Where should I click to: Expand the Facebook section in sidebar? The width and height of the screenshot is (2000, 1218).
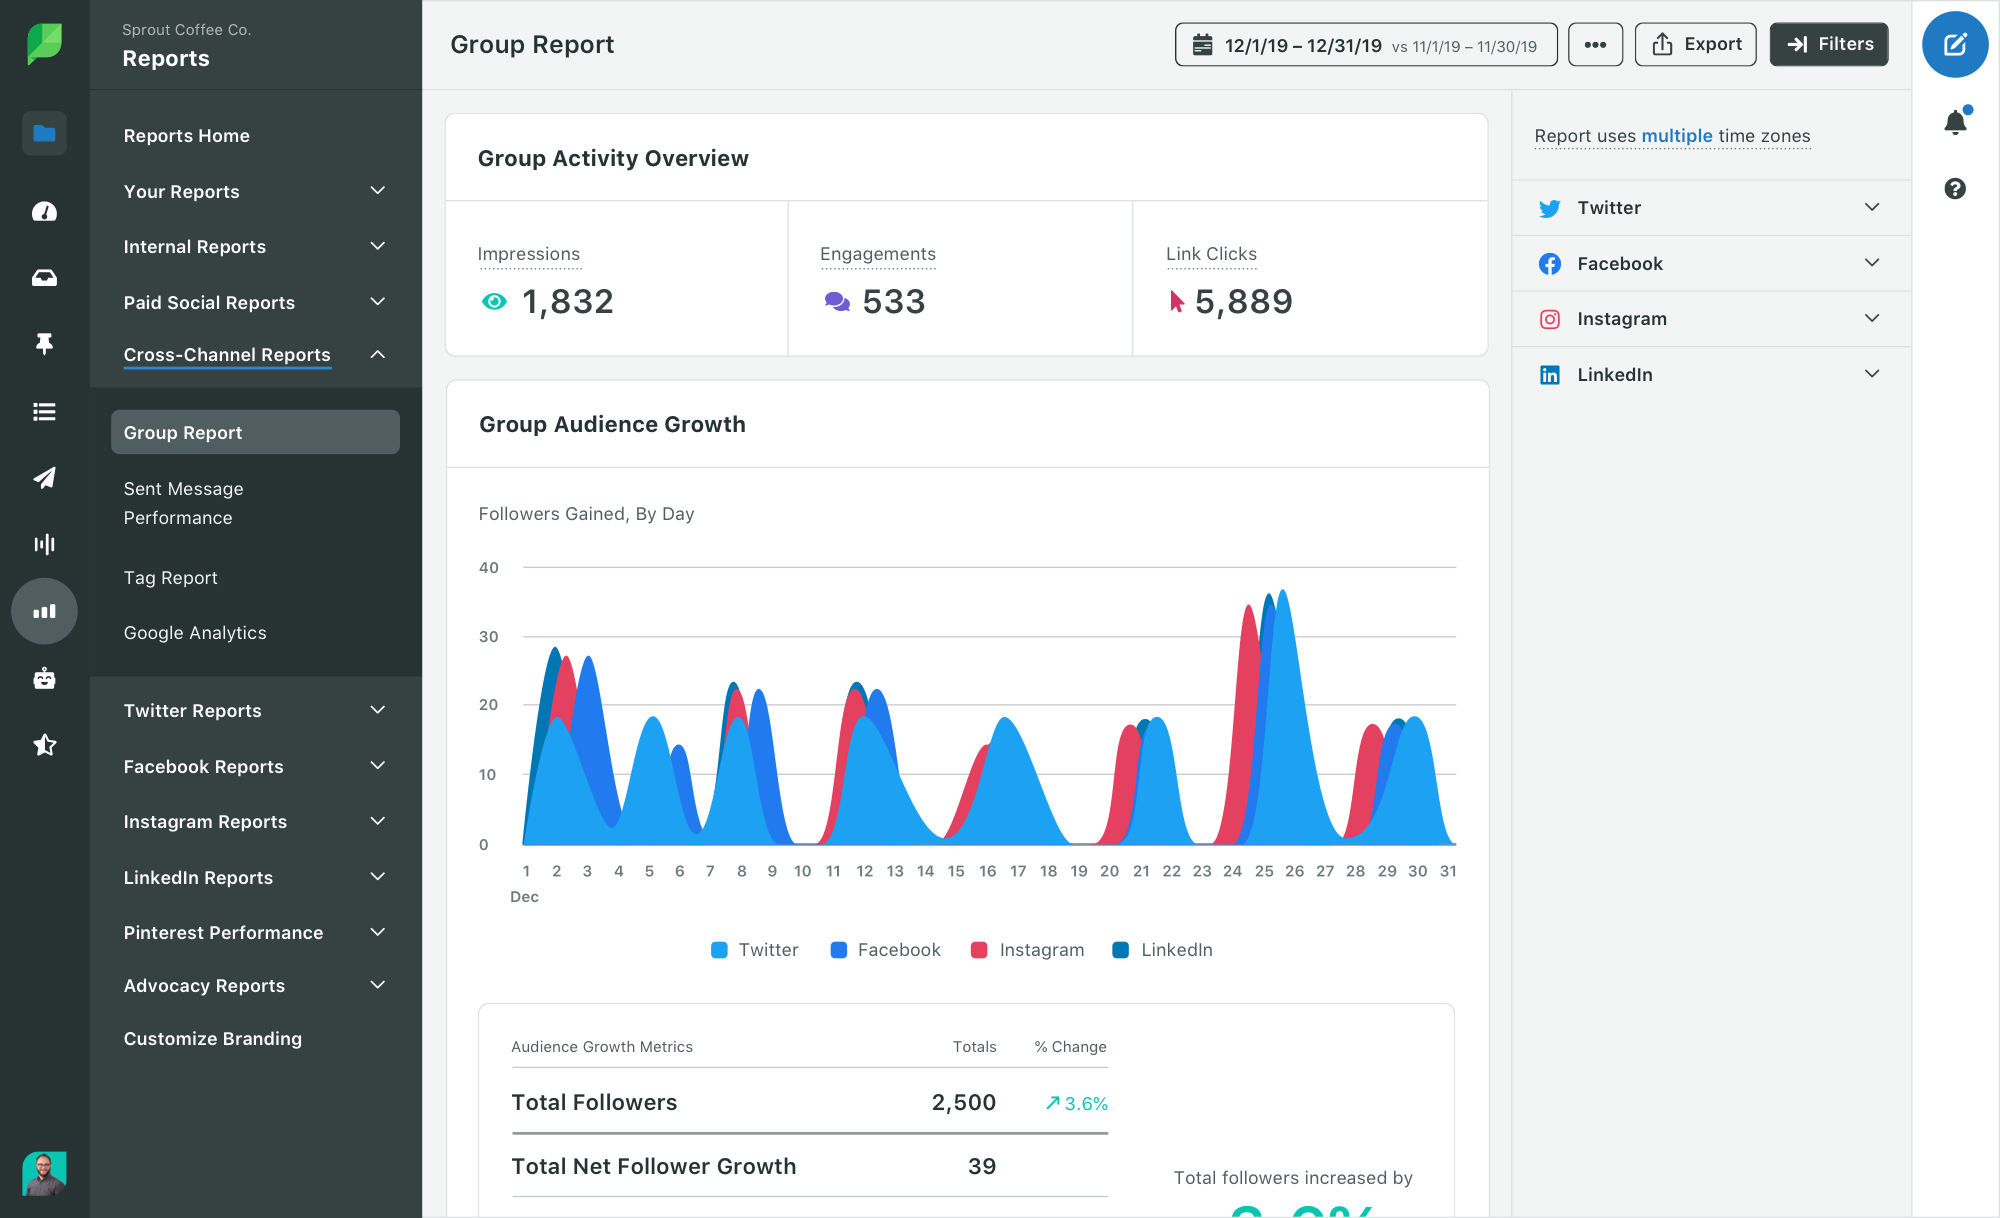pyautogui.click(x=1873, y=263)
